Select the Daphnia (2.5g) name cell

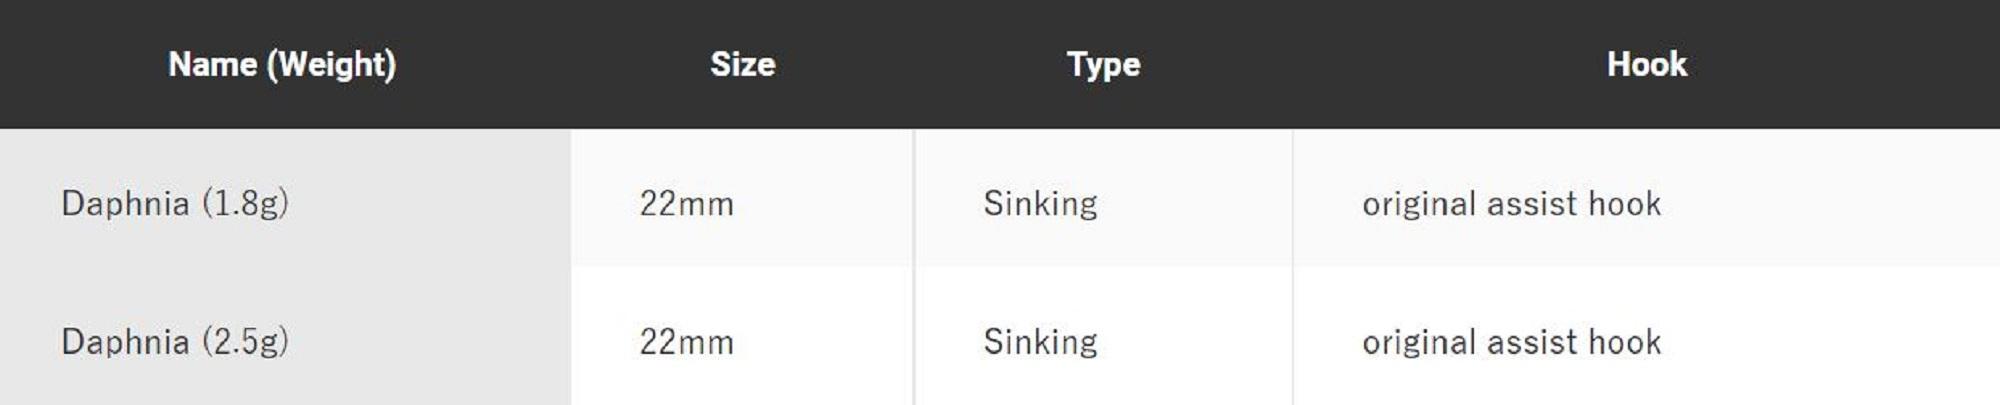[175, 341]
